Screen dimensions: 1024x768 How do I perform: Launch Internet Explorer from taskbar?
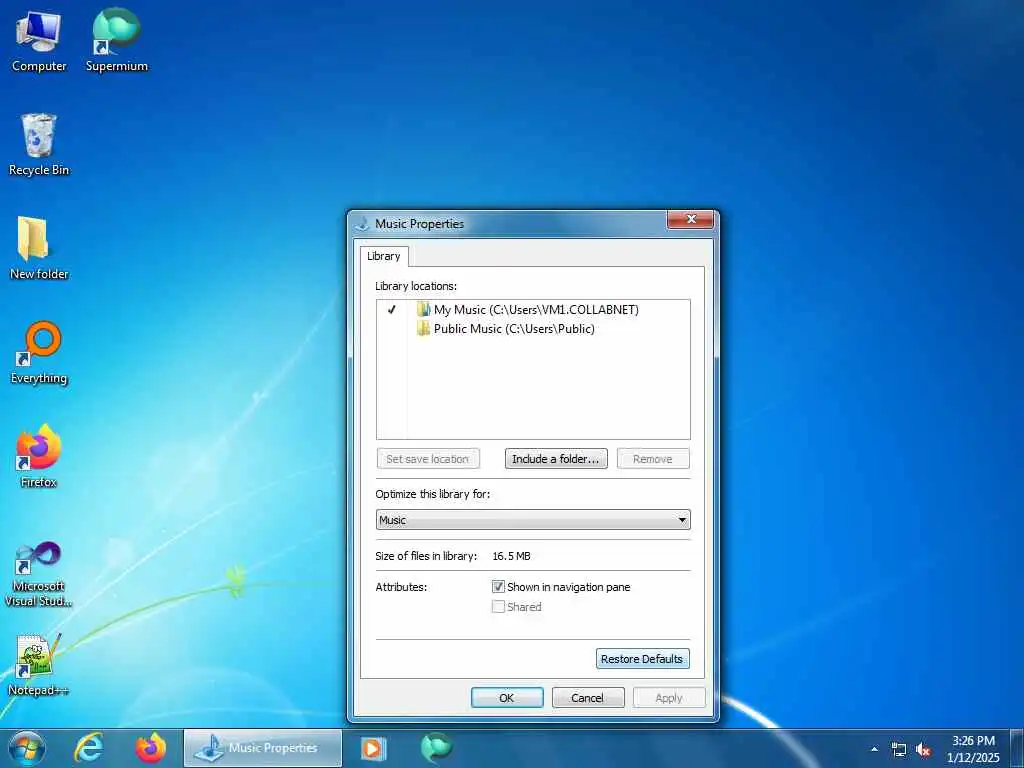coord(88,748)
